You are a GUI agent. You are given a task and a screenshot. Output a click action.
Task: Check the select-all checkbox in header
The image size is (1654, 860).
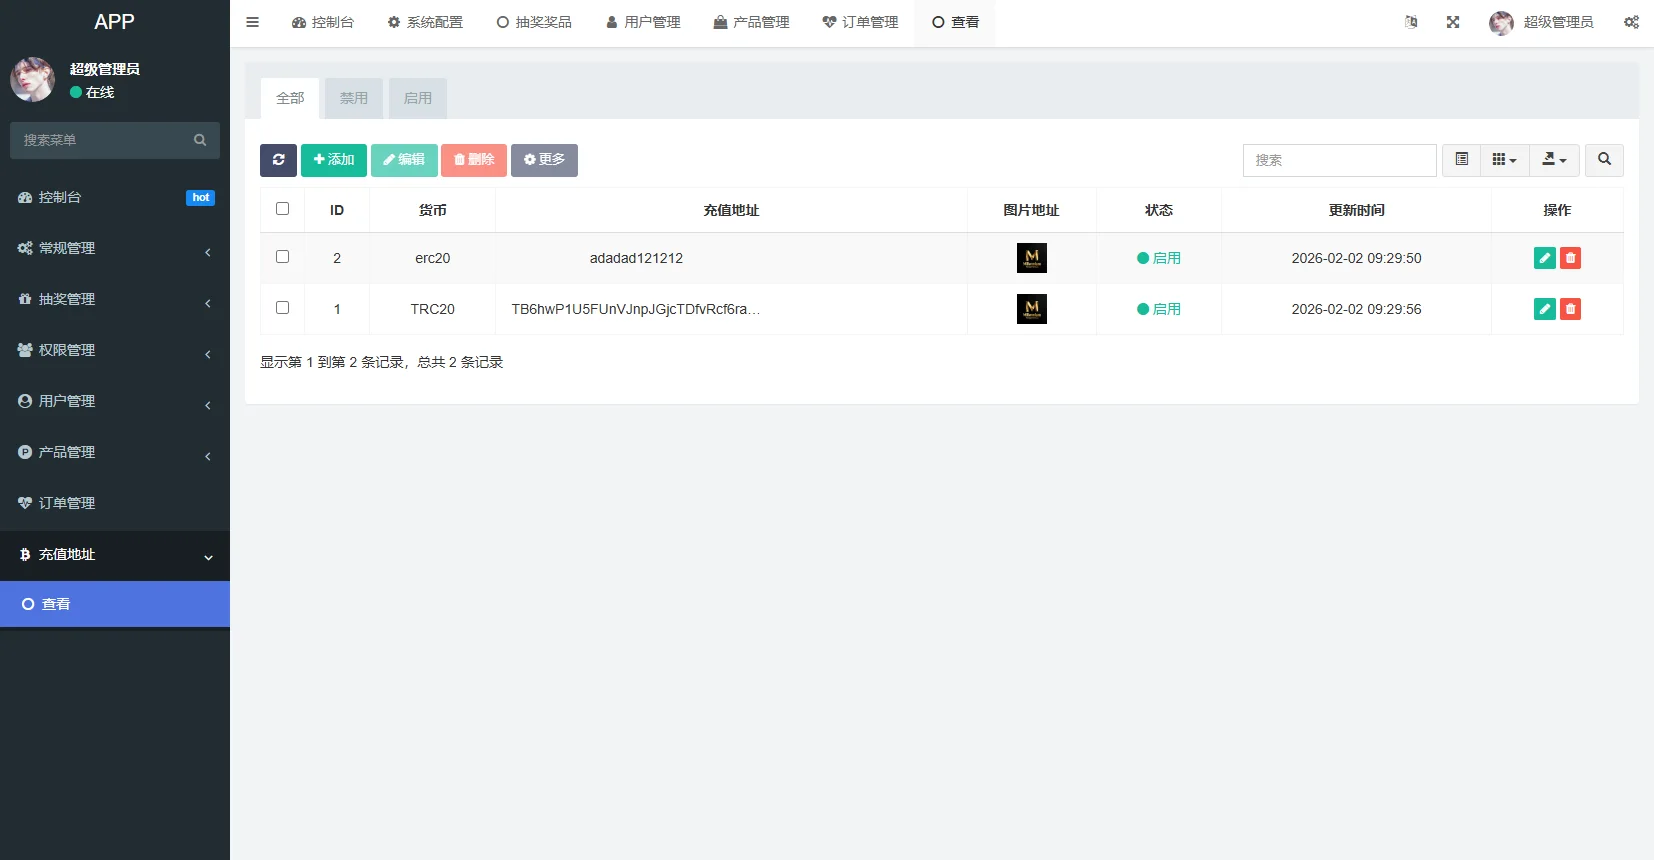pos(282,209)
